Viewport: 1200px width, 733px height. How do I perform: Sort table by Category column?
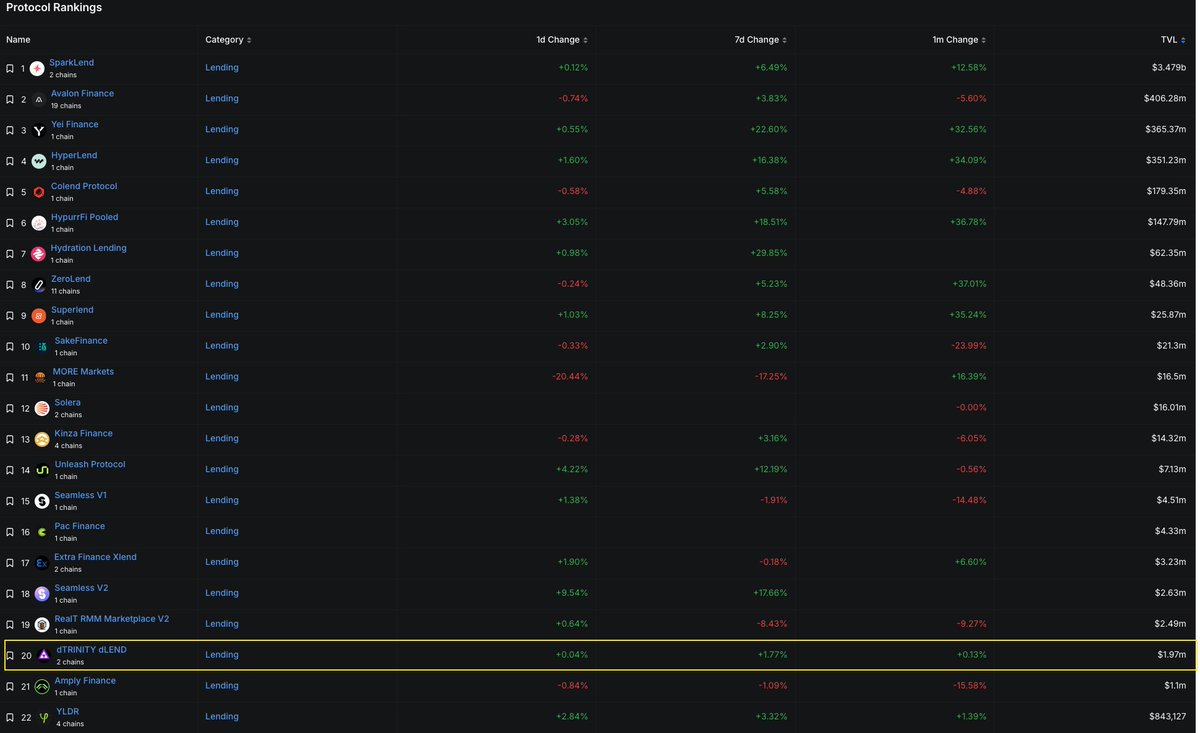[228, 40]
